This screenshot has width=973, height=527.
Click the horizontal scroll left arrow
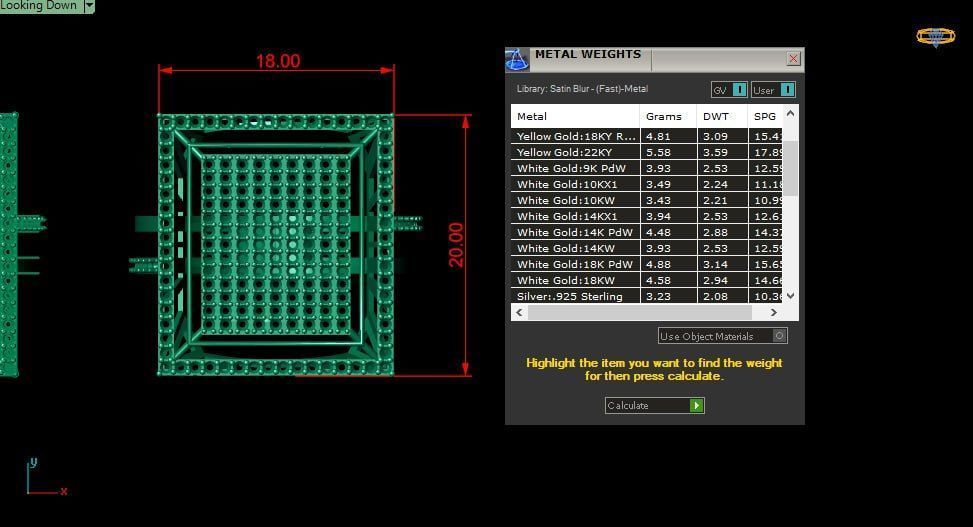pos(519,312)
